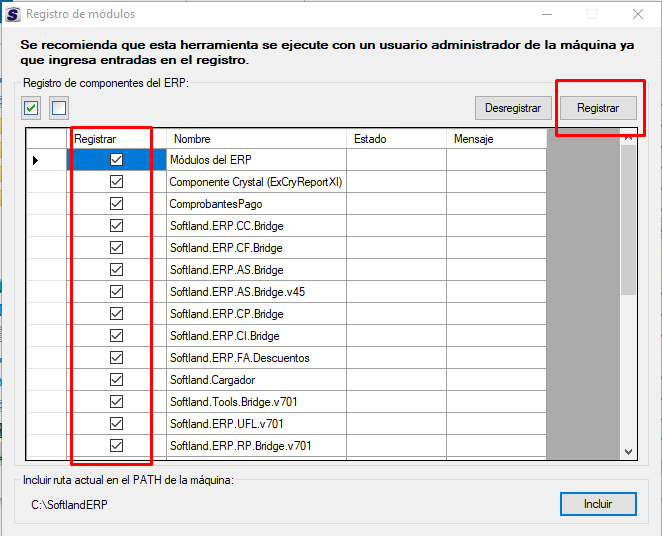Toggle Softland.ERP.CP.Bridge checkbox
This screenshot has height=536, width=662.
pyautogui.click(x=117, y=314)
